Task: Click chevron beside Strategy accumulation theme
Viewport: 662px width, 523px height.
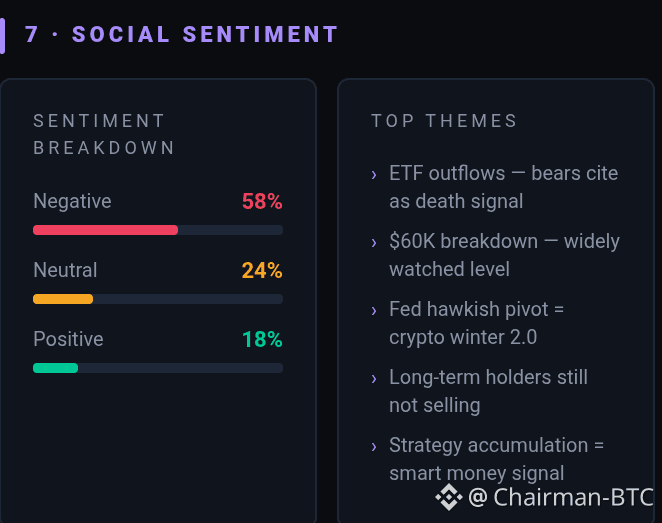Action: point(374,446)
